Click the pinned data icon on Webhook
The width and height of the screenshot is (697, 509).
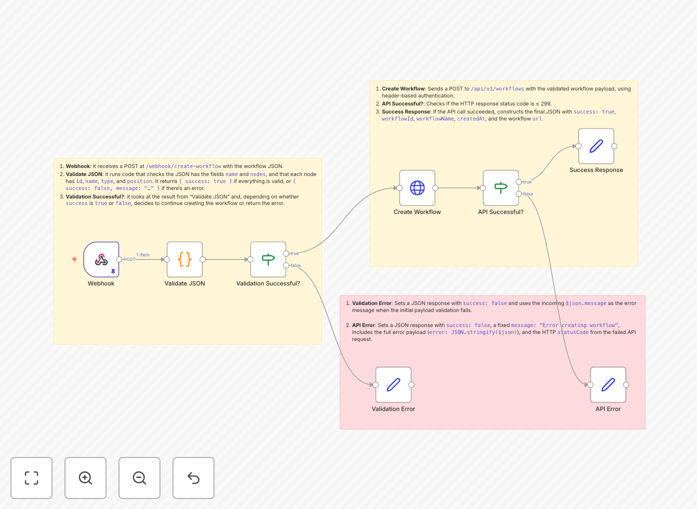113,271
